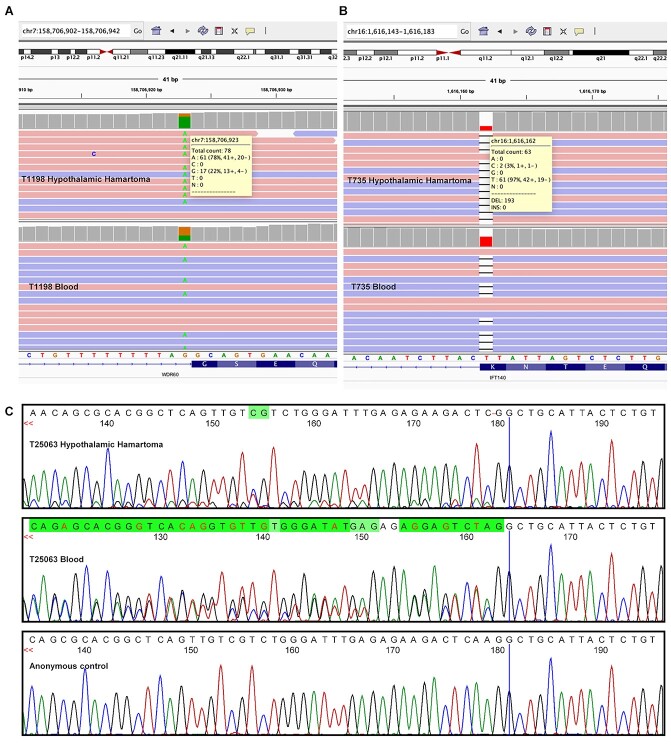The width and height of the screenshot is (671, 750).
Task: Click the T25063 Hypothalamic Hamartoma chromatogram label
Action: point(96,444)
